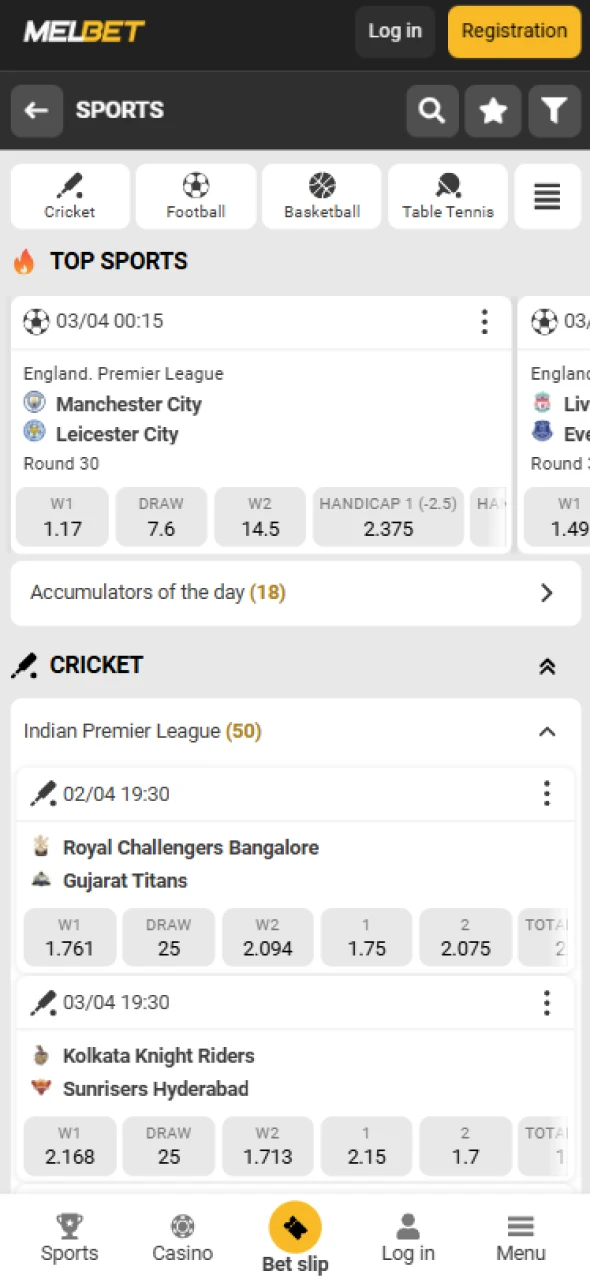This screenshot has width=590, height=1280.
Task: Open options menu for the Manchester City match
Action: coord(484,322)
